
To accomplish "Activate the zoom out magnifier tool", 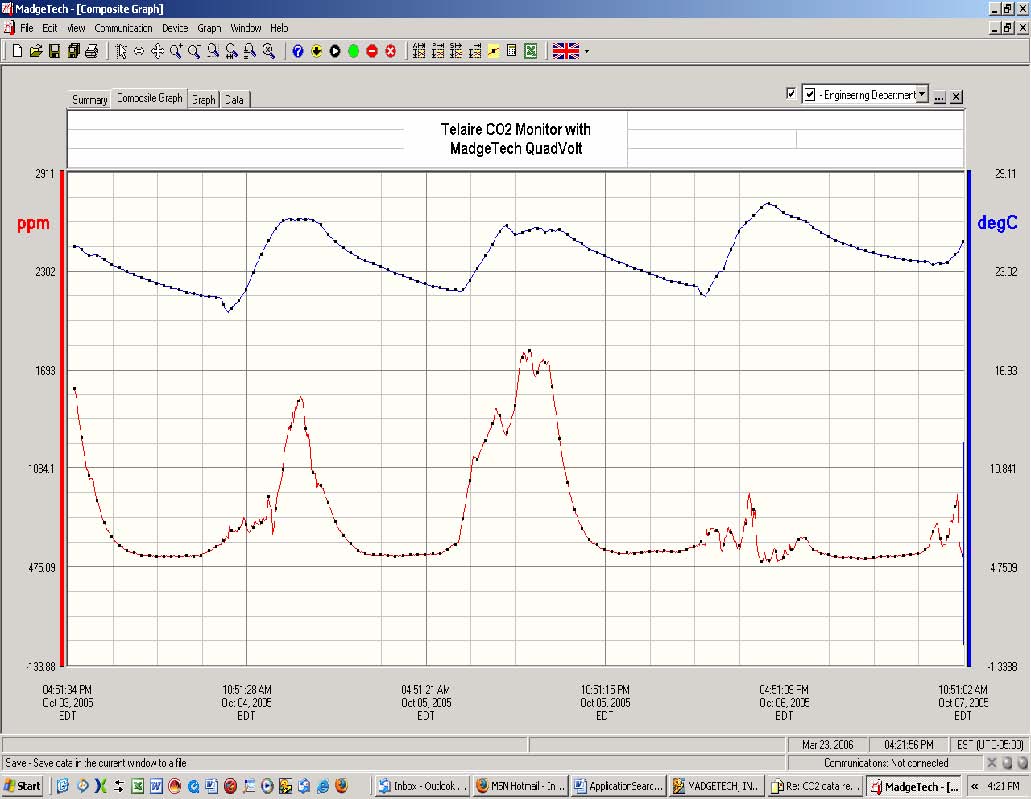I will [194, 51].
